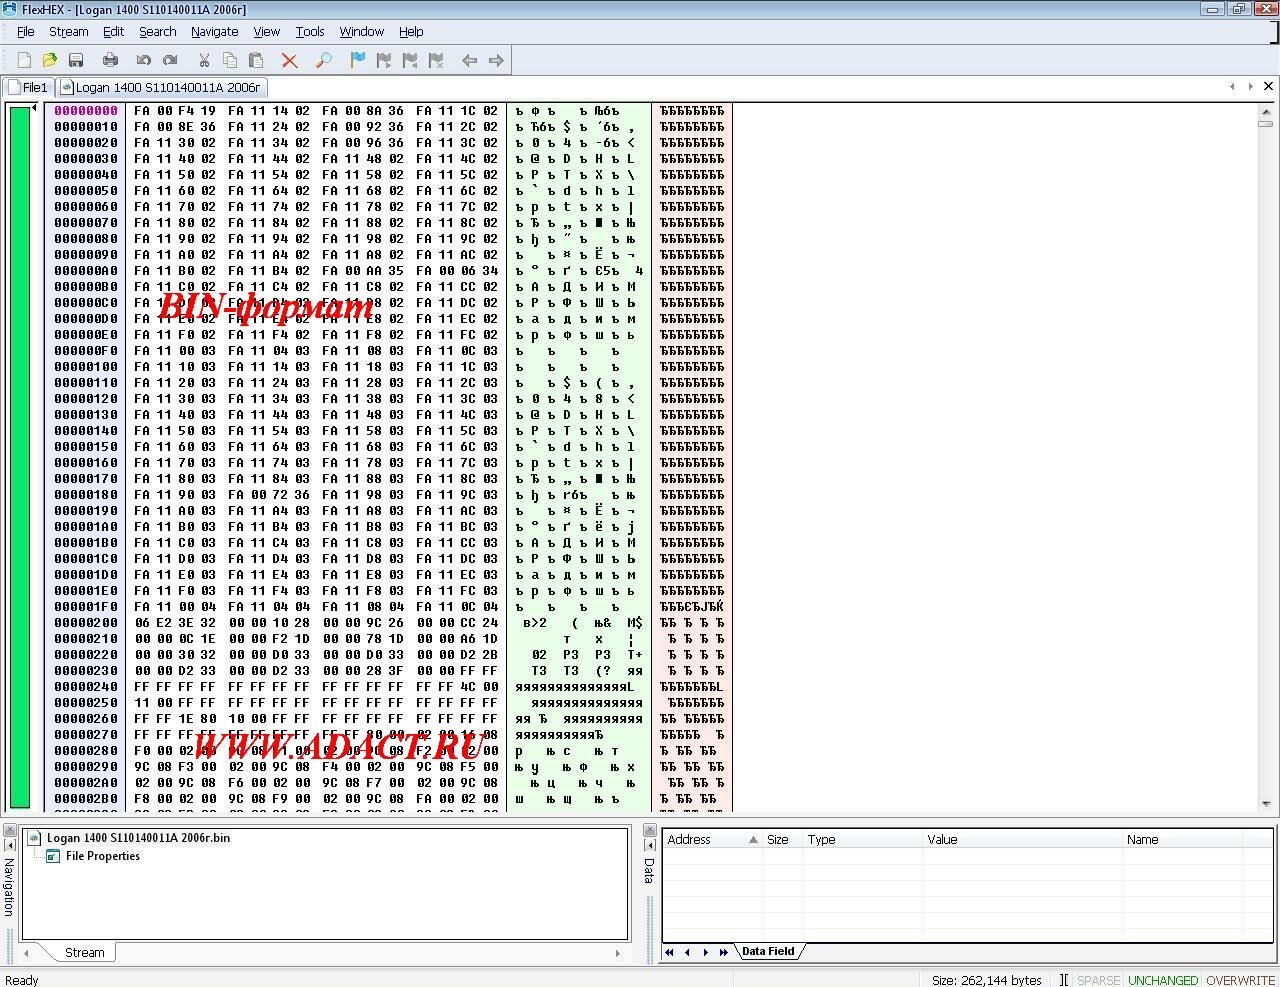Go to previous bookmark flag icon
The width and height of the screenshot is (1280, 987).
tap(409, 60)
